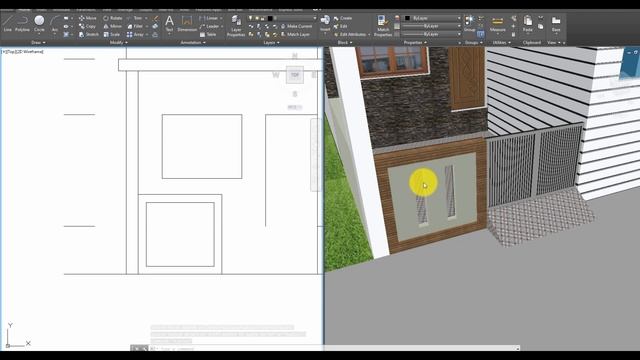Click the Explode icon in Modify panel

point(155,26)
